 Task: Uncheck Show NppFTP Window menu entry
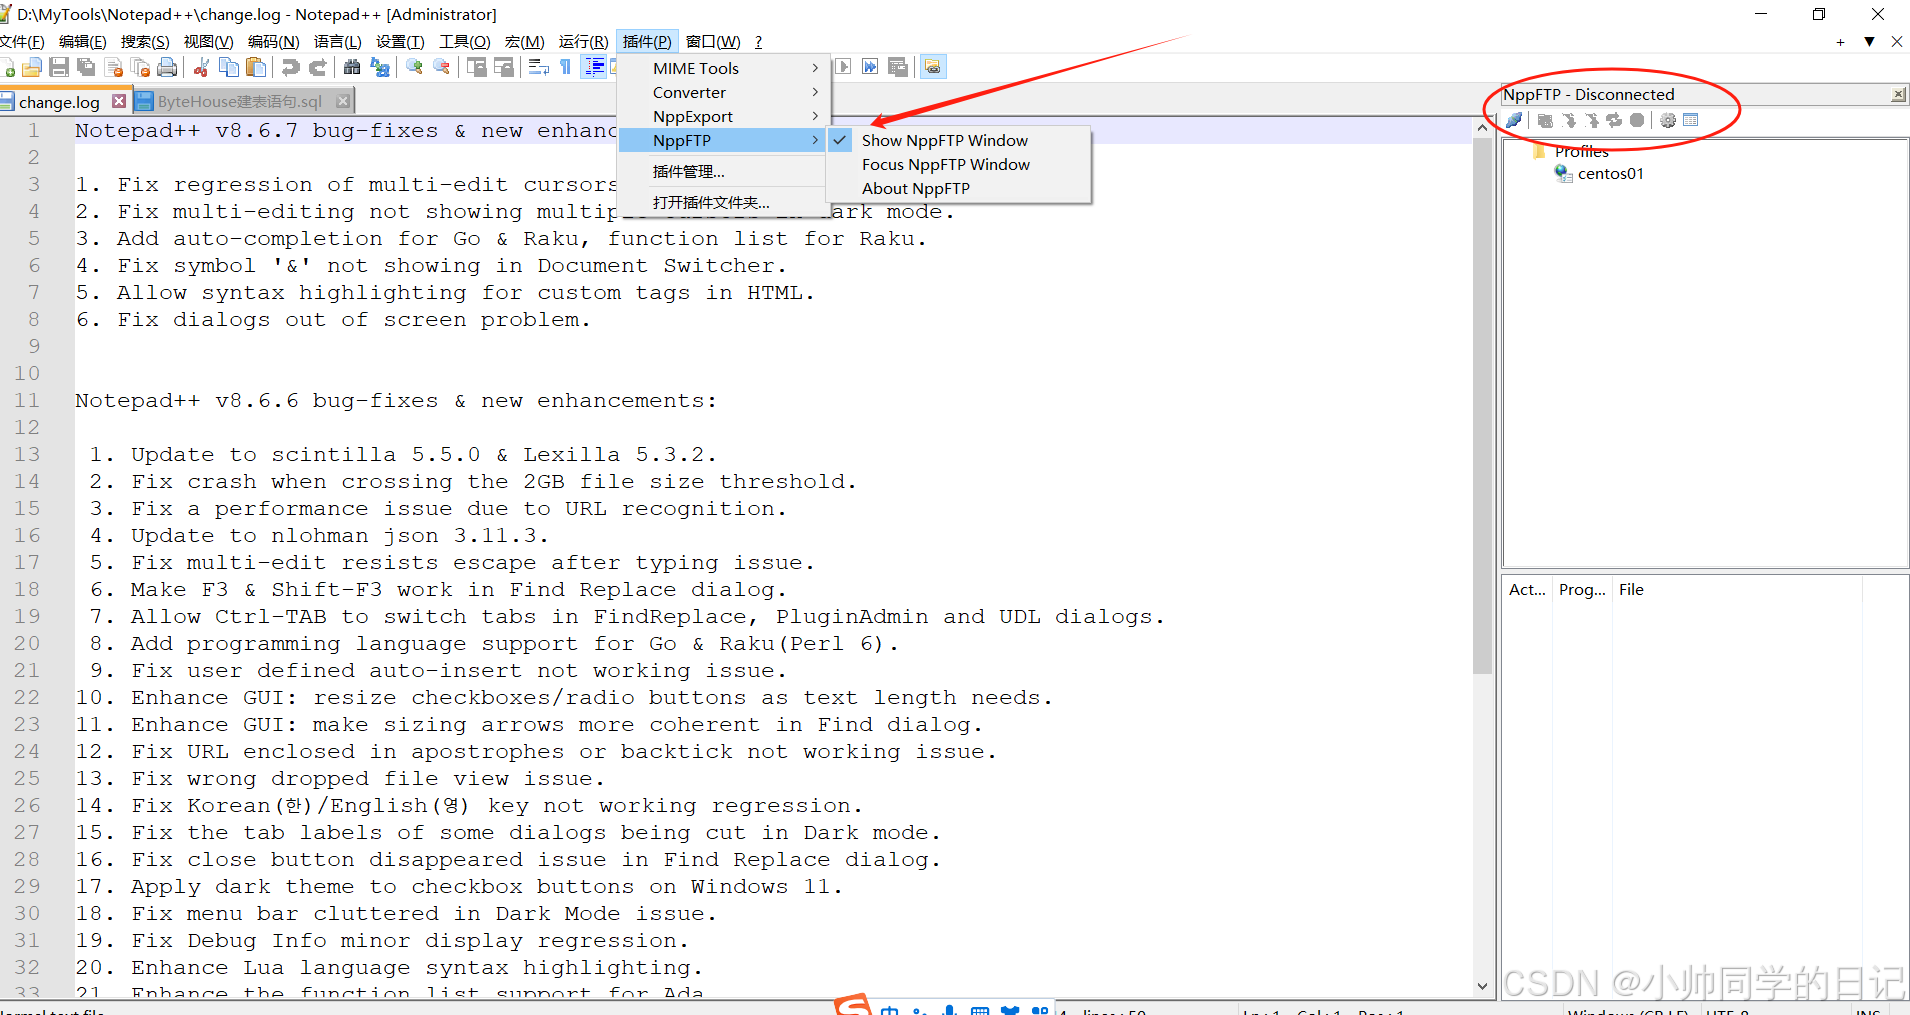point(959,140)
